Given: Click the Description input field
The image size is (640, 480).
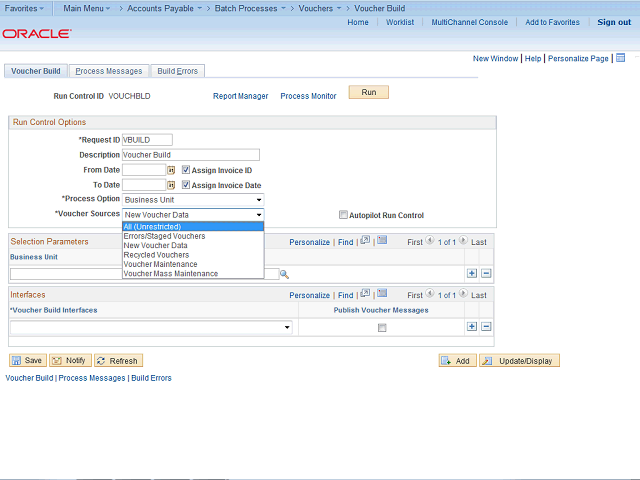Looking at the screenshot, I should click(191, 155).
